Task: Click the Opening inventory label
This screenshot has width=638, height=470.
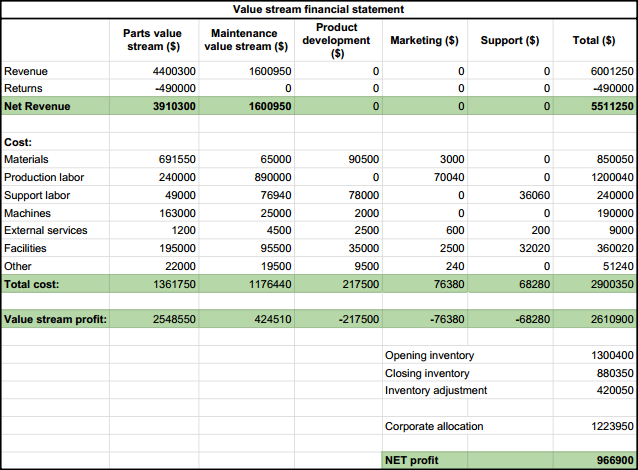Action: point(429,355)
